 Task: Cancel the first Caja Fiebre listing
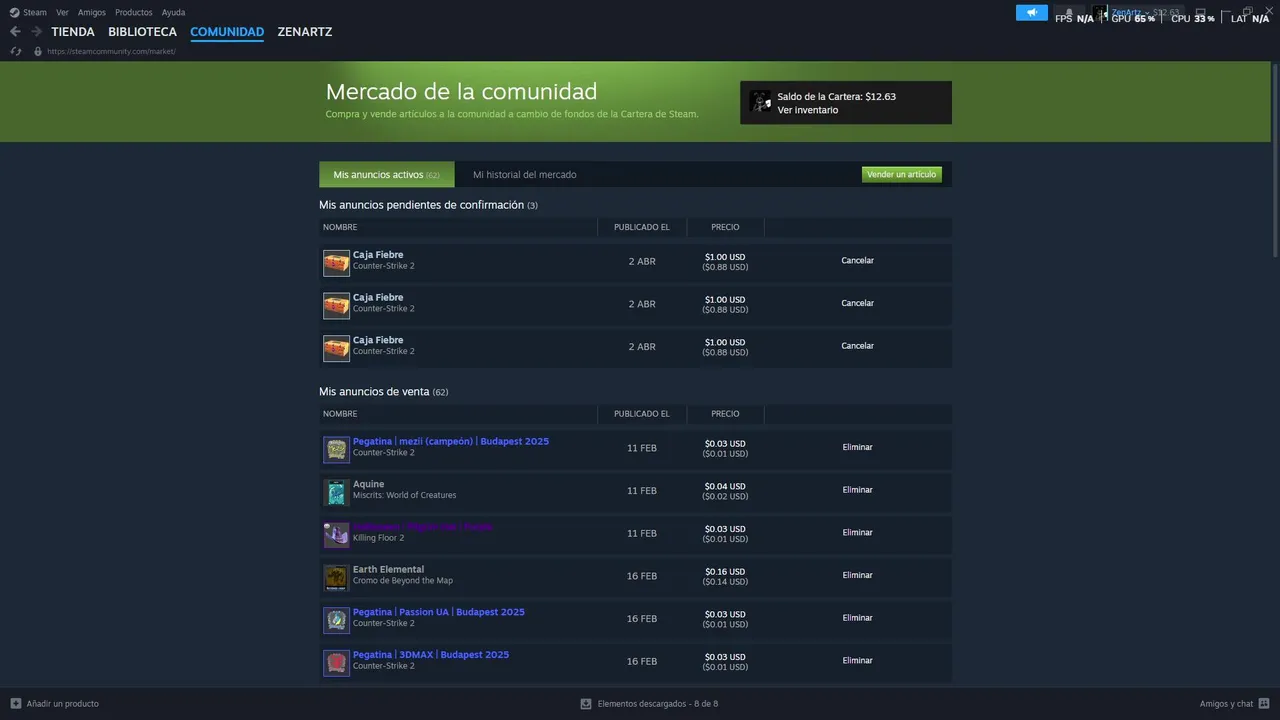coord(857,261)
